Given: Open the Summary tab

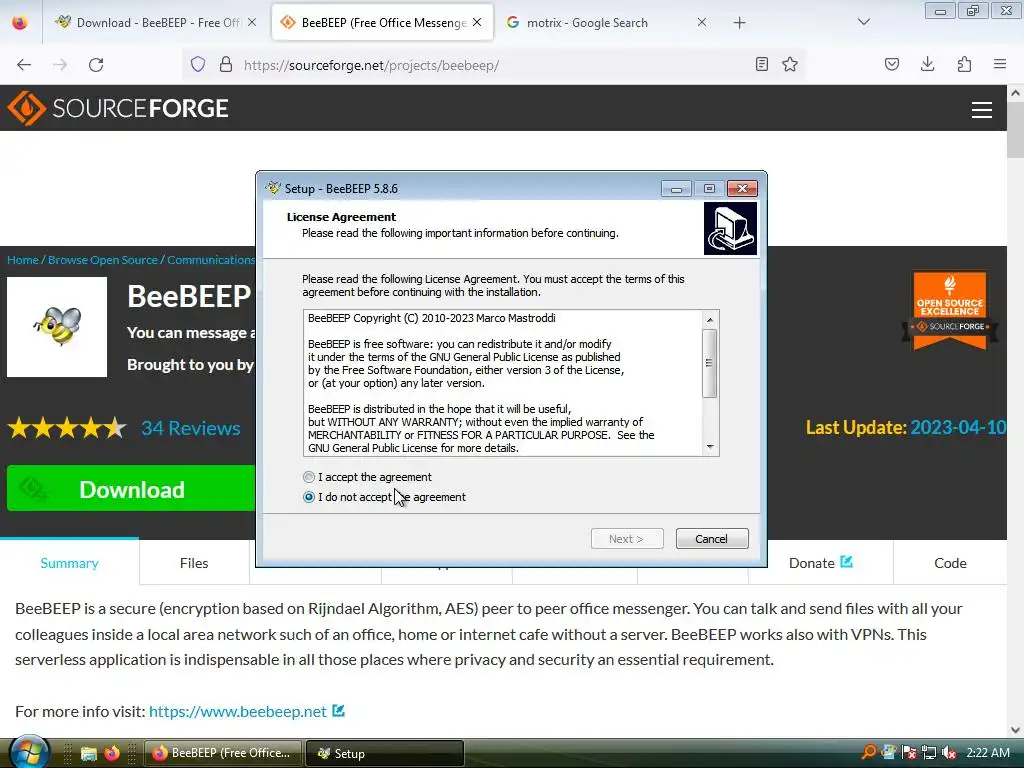Looking at the screenshot, I should pyautogui.click(x=69, y=563).
